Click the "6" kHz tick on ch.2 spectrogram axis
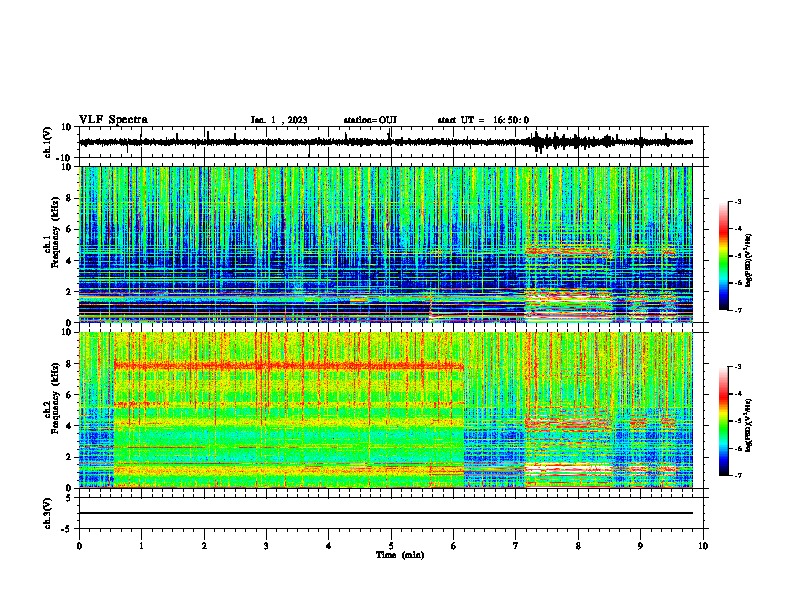Viewport: 792px width, 612px height. (x=70, y=395)
